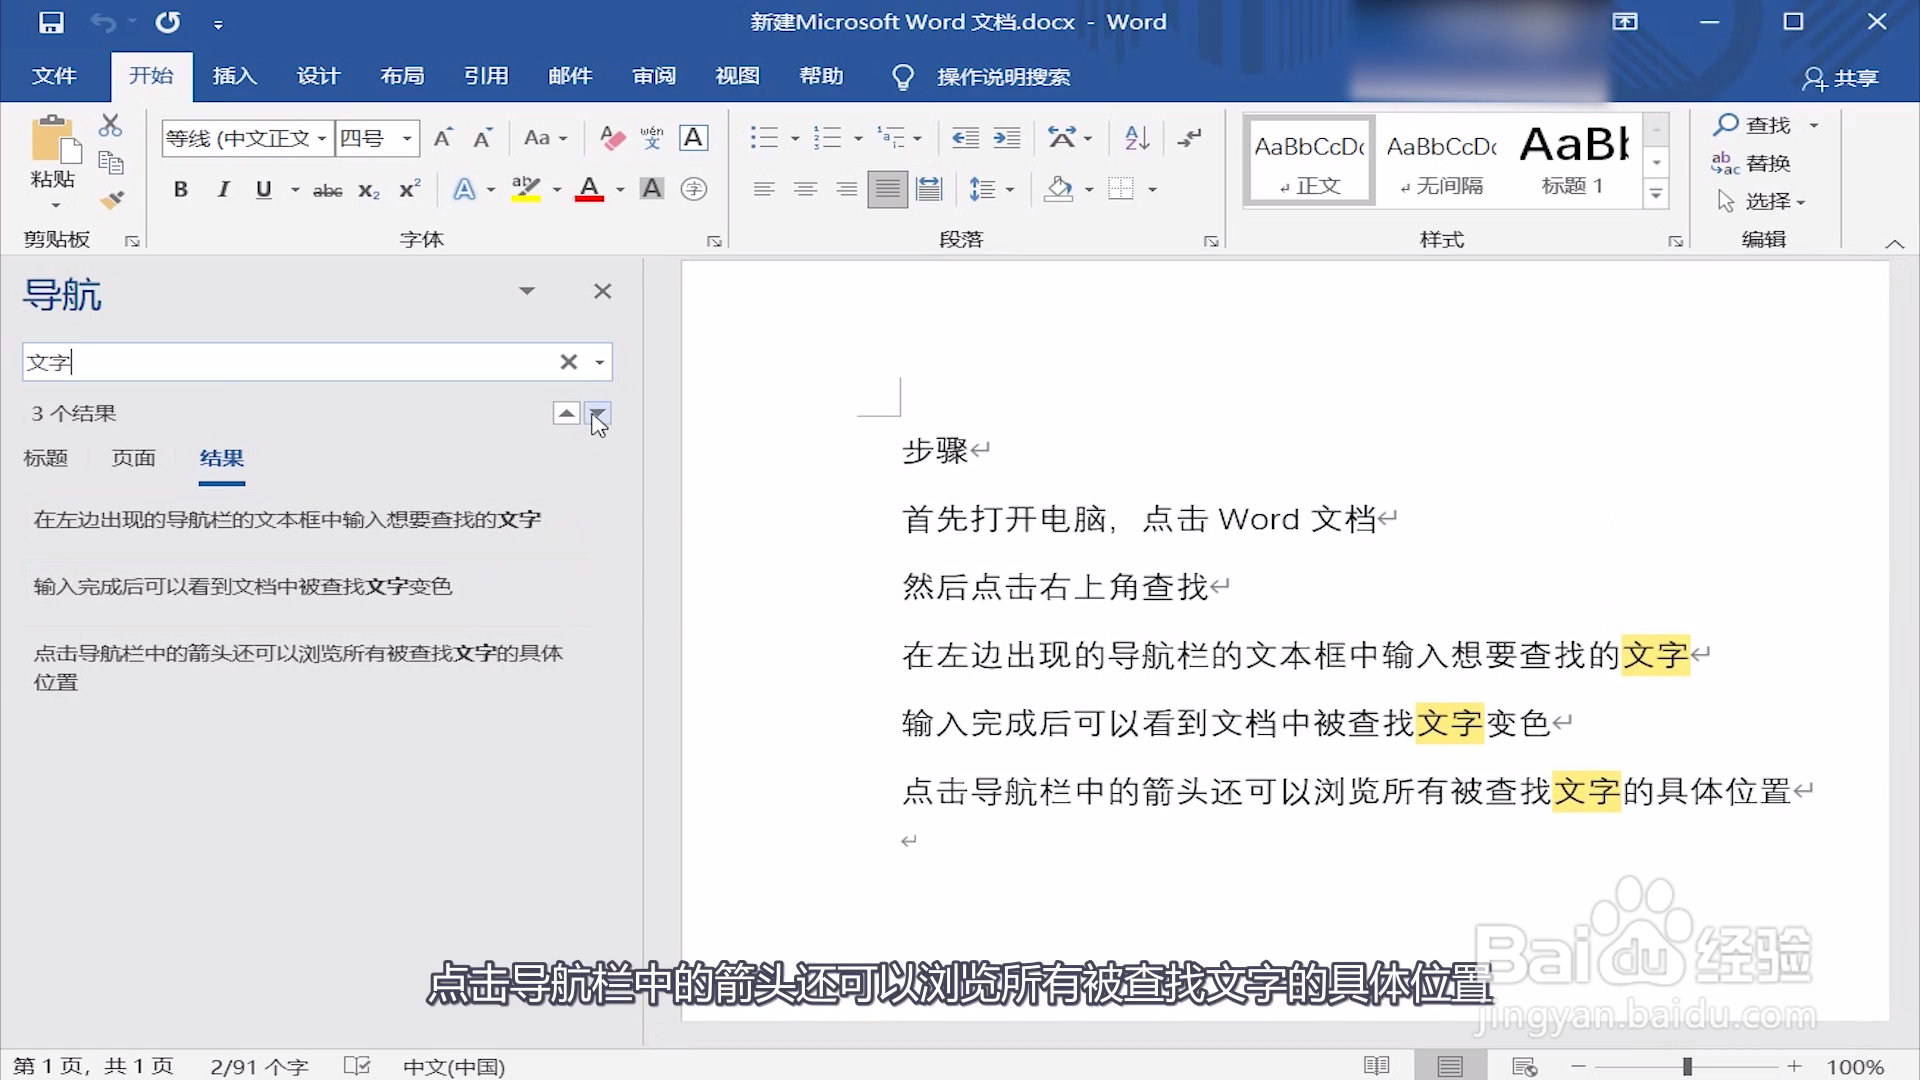Screen dimensions: 1920x1080
Task: Click the character border icon
Action: click(x=693, y=138)
